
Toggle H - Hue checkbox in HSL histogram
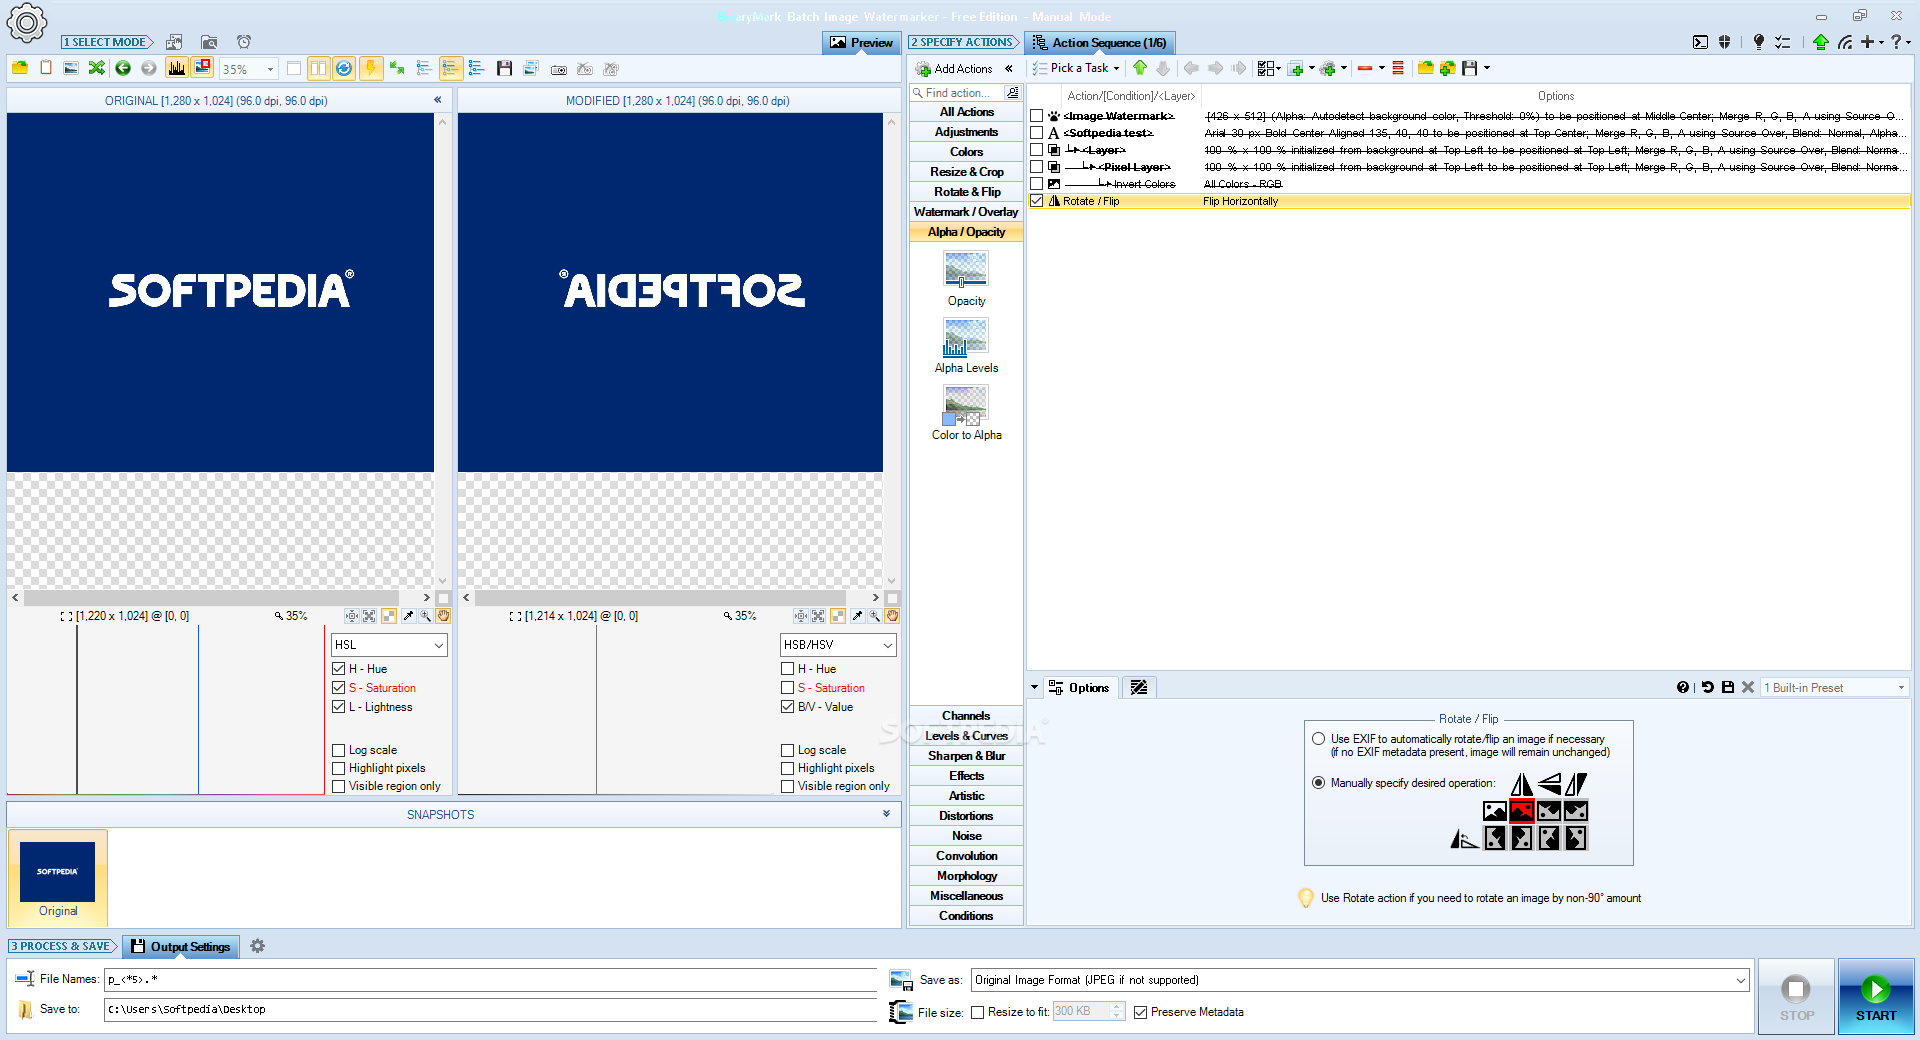coord(338,669)
